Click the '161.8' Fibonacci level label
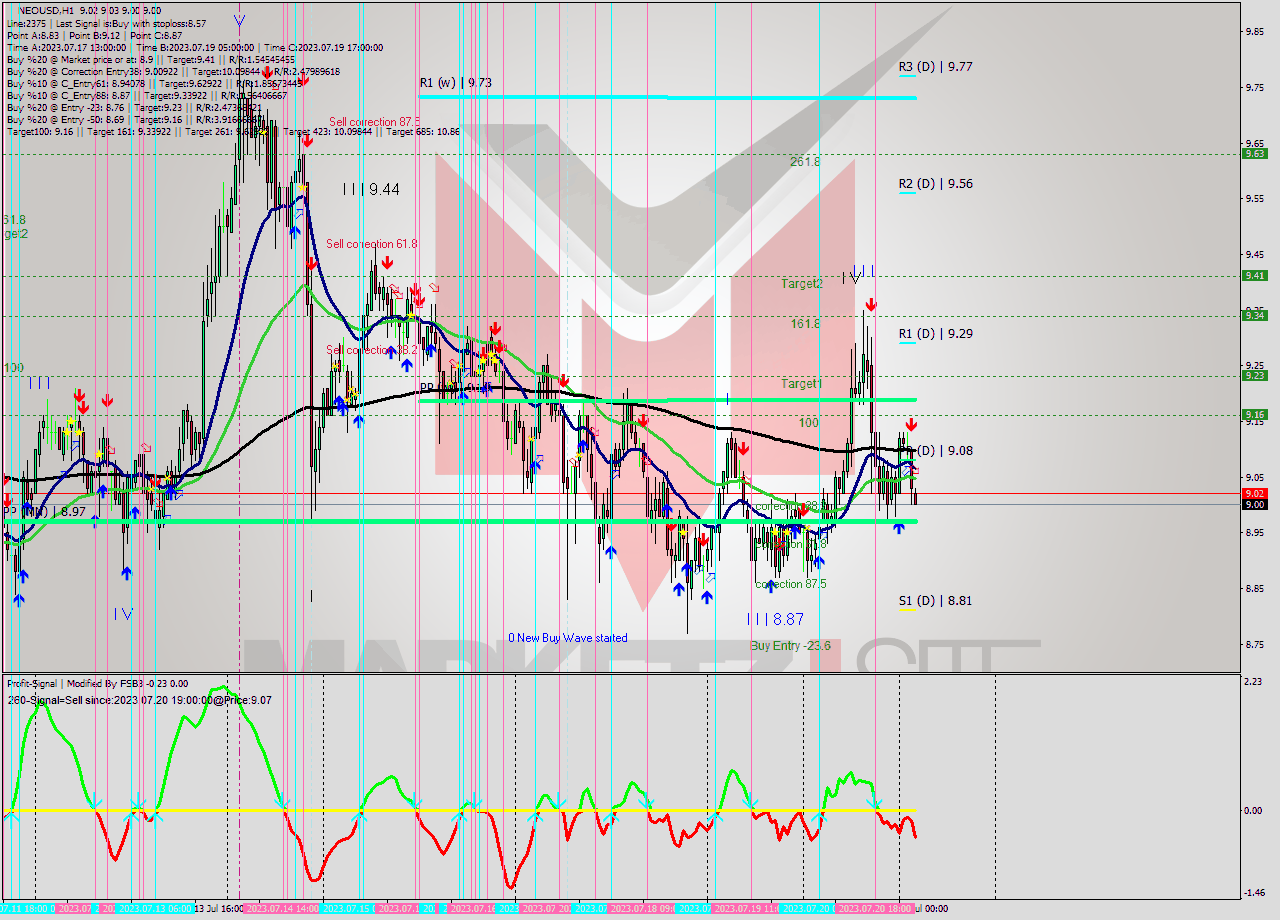The image size is (1280, 920). [x=805, y=323]
